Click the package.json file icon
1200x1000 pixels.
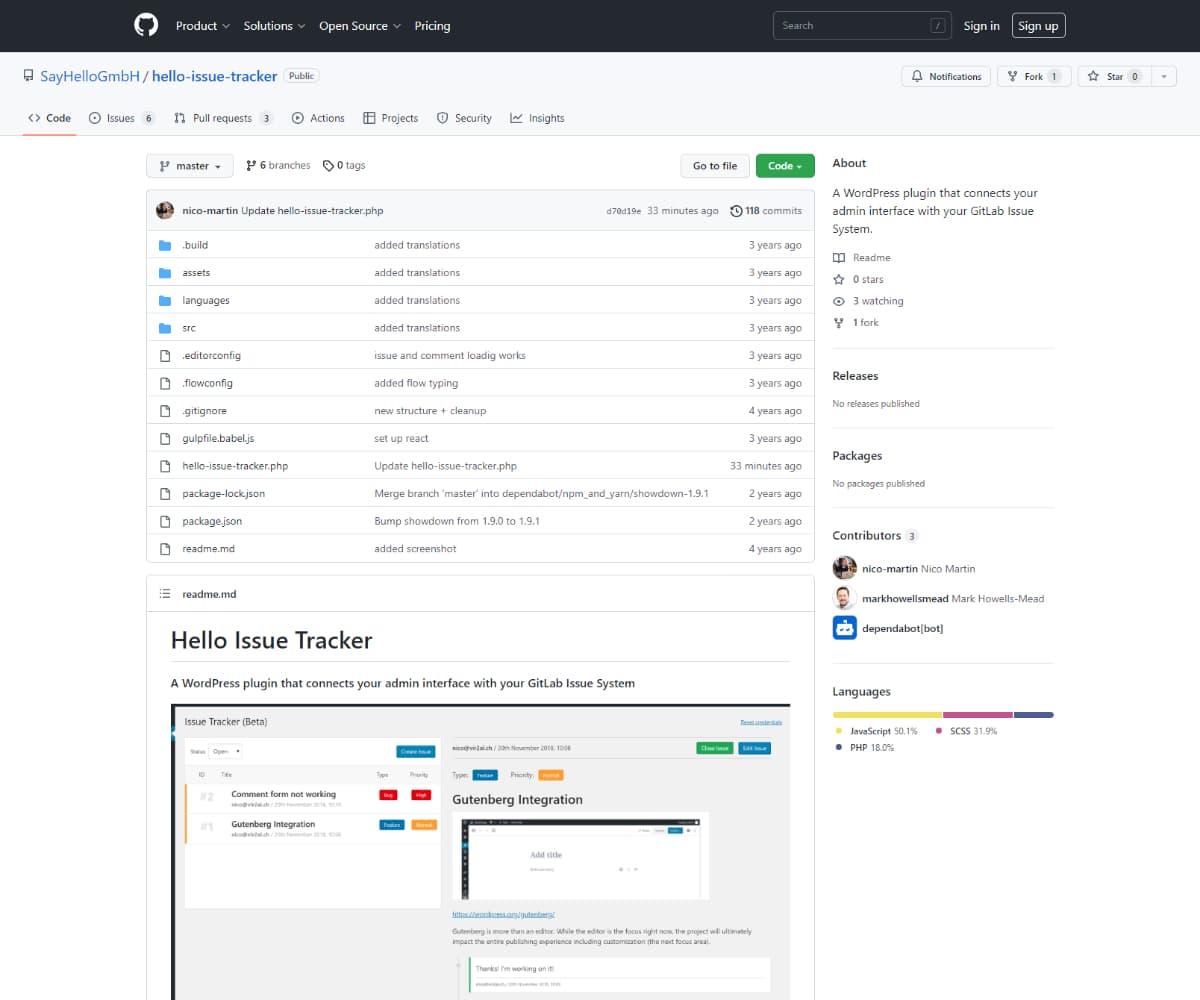[x=166, y=521]
